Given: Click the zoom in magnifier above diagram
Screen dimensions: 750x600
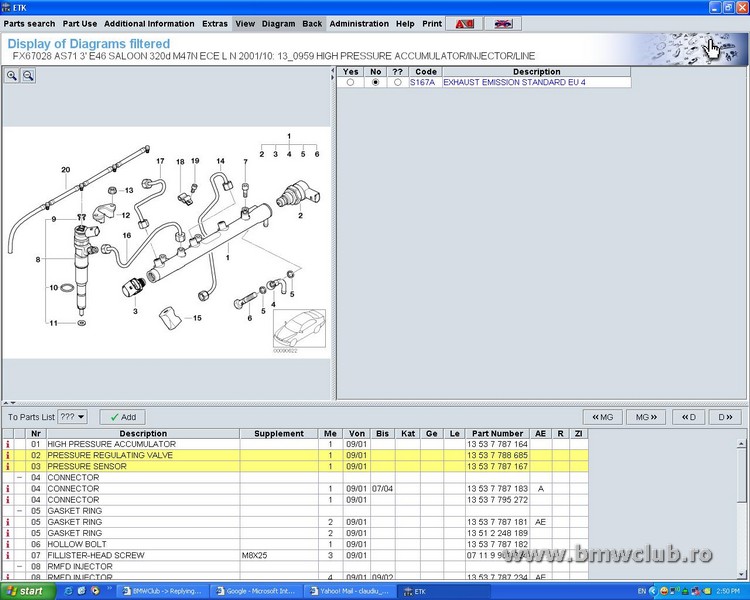Looking at the screenshot, I should coord(12,75).
